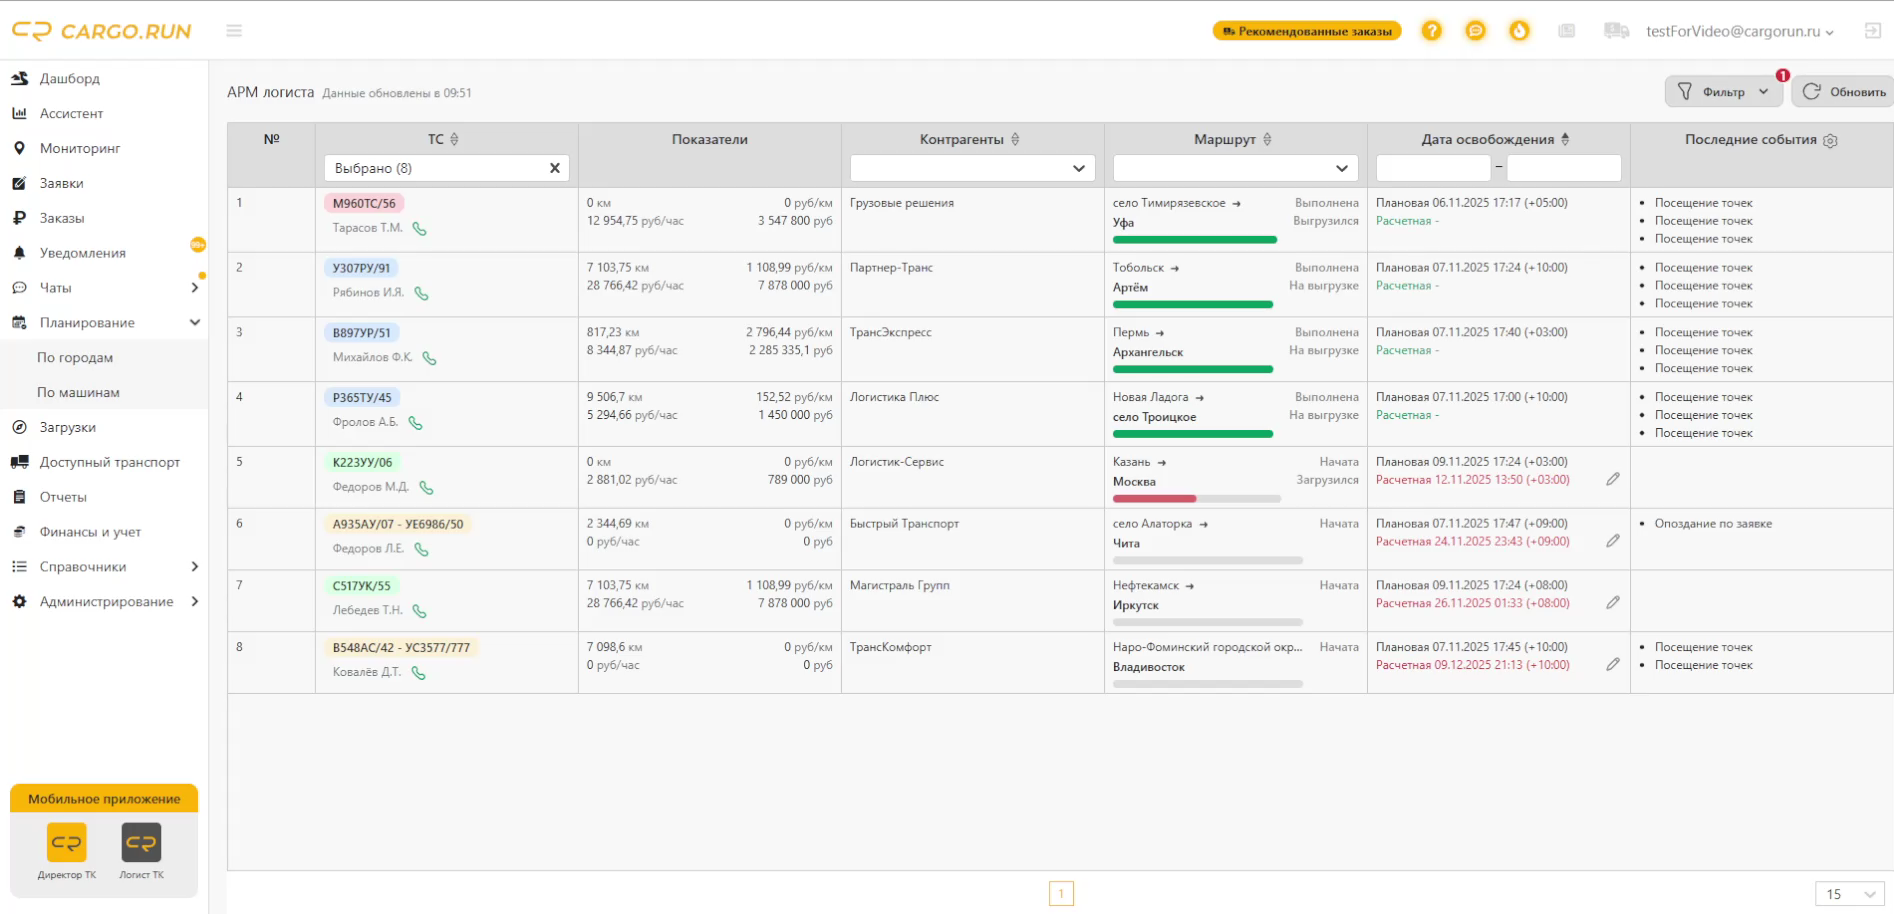Viewport: 1894px width, 914px height.
Task: Click the Обновить button
Action: coord(1843,91)
